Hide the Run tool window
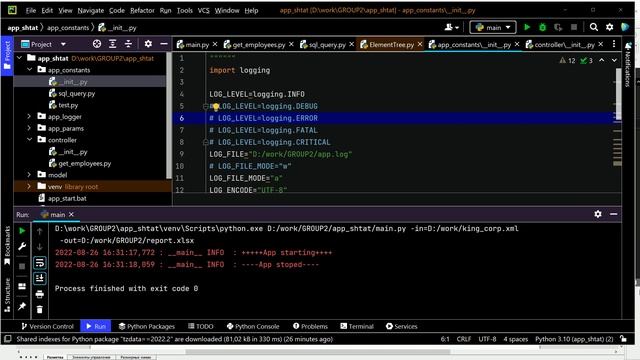The height and width of the screenshot is (360, 640). (x=613, y=214)
